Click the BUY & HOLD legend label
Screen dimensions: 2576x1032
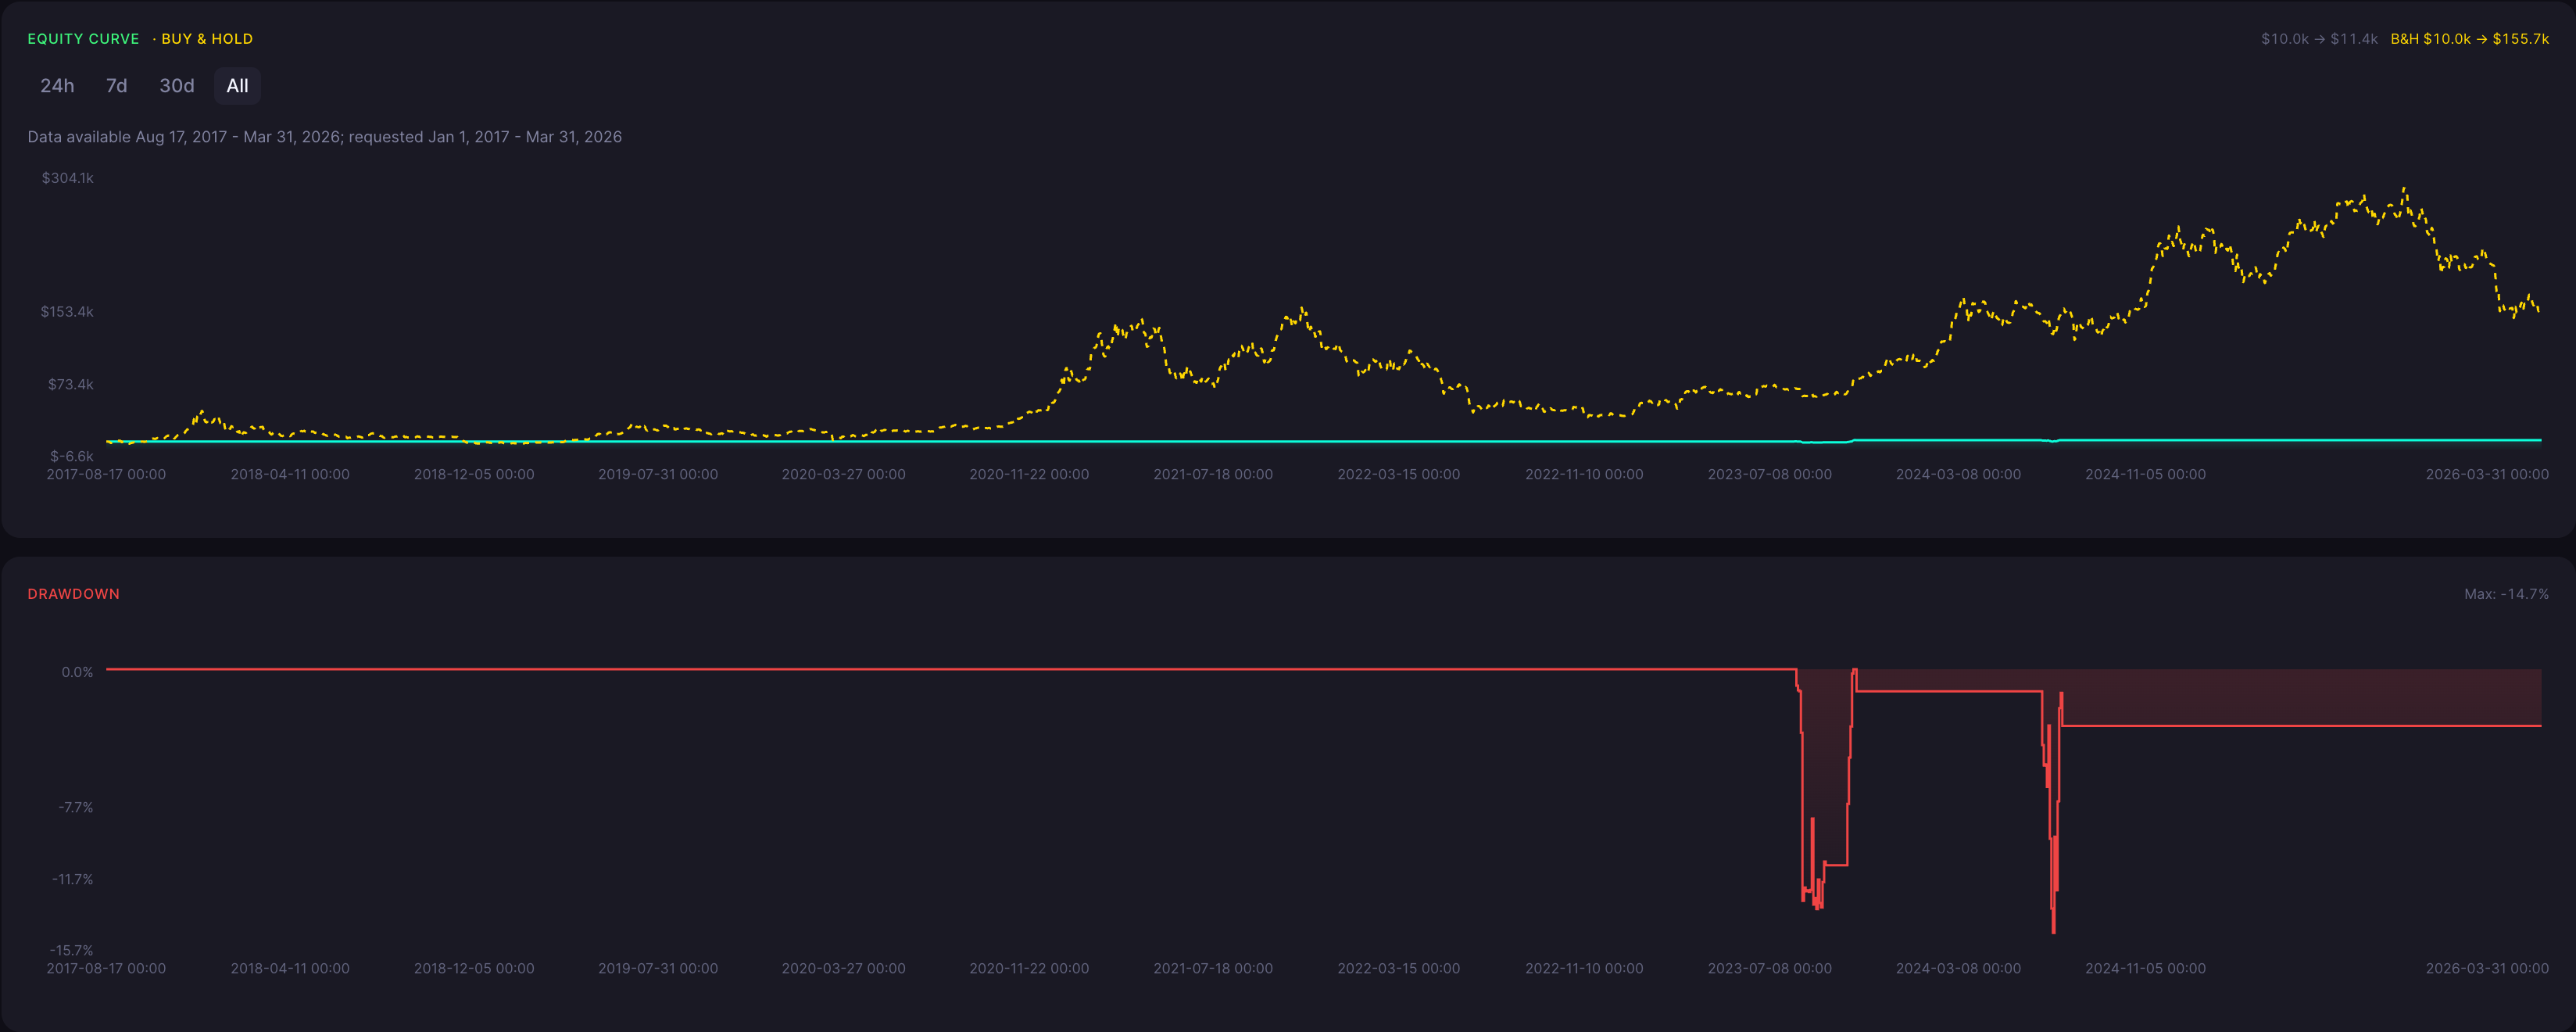(207, 39)
